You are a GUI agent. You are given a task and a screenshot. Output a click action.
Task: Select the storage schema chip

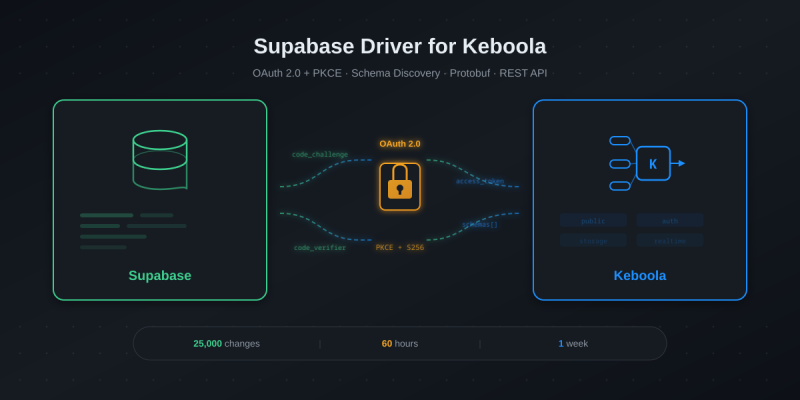593,241
